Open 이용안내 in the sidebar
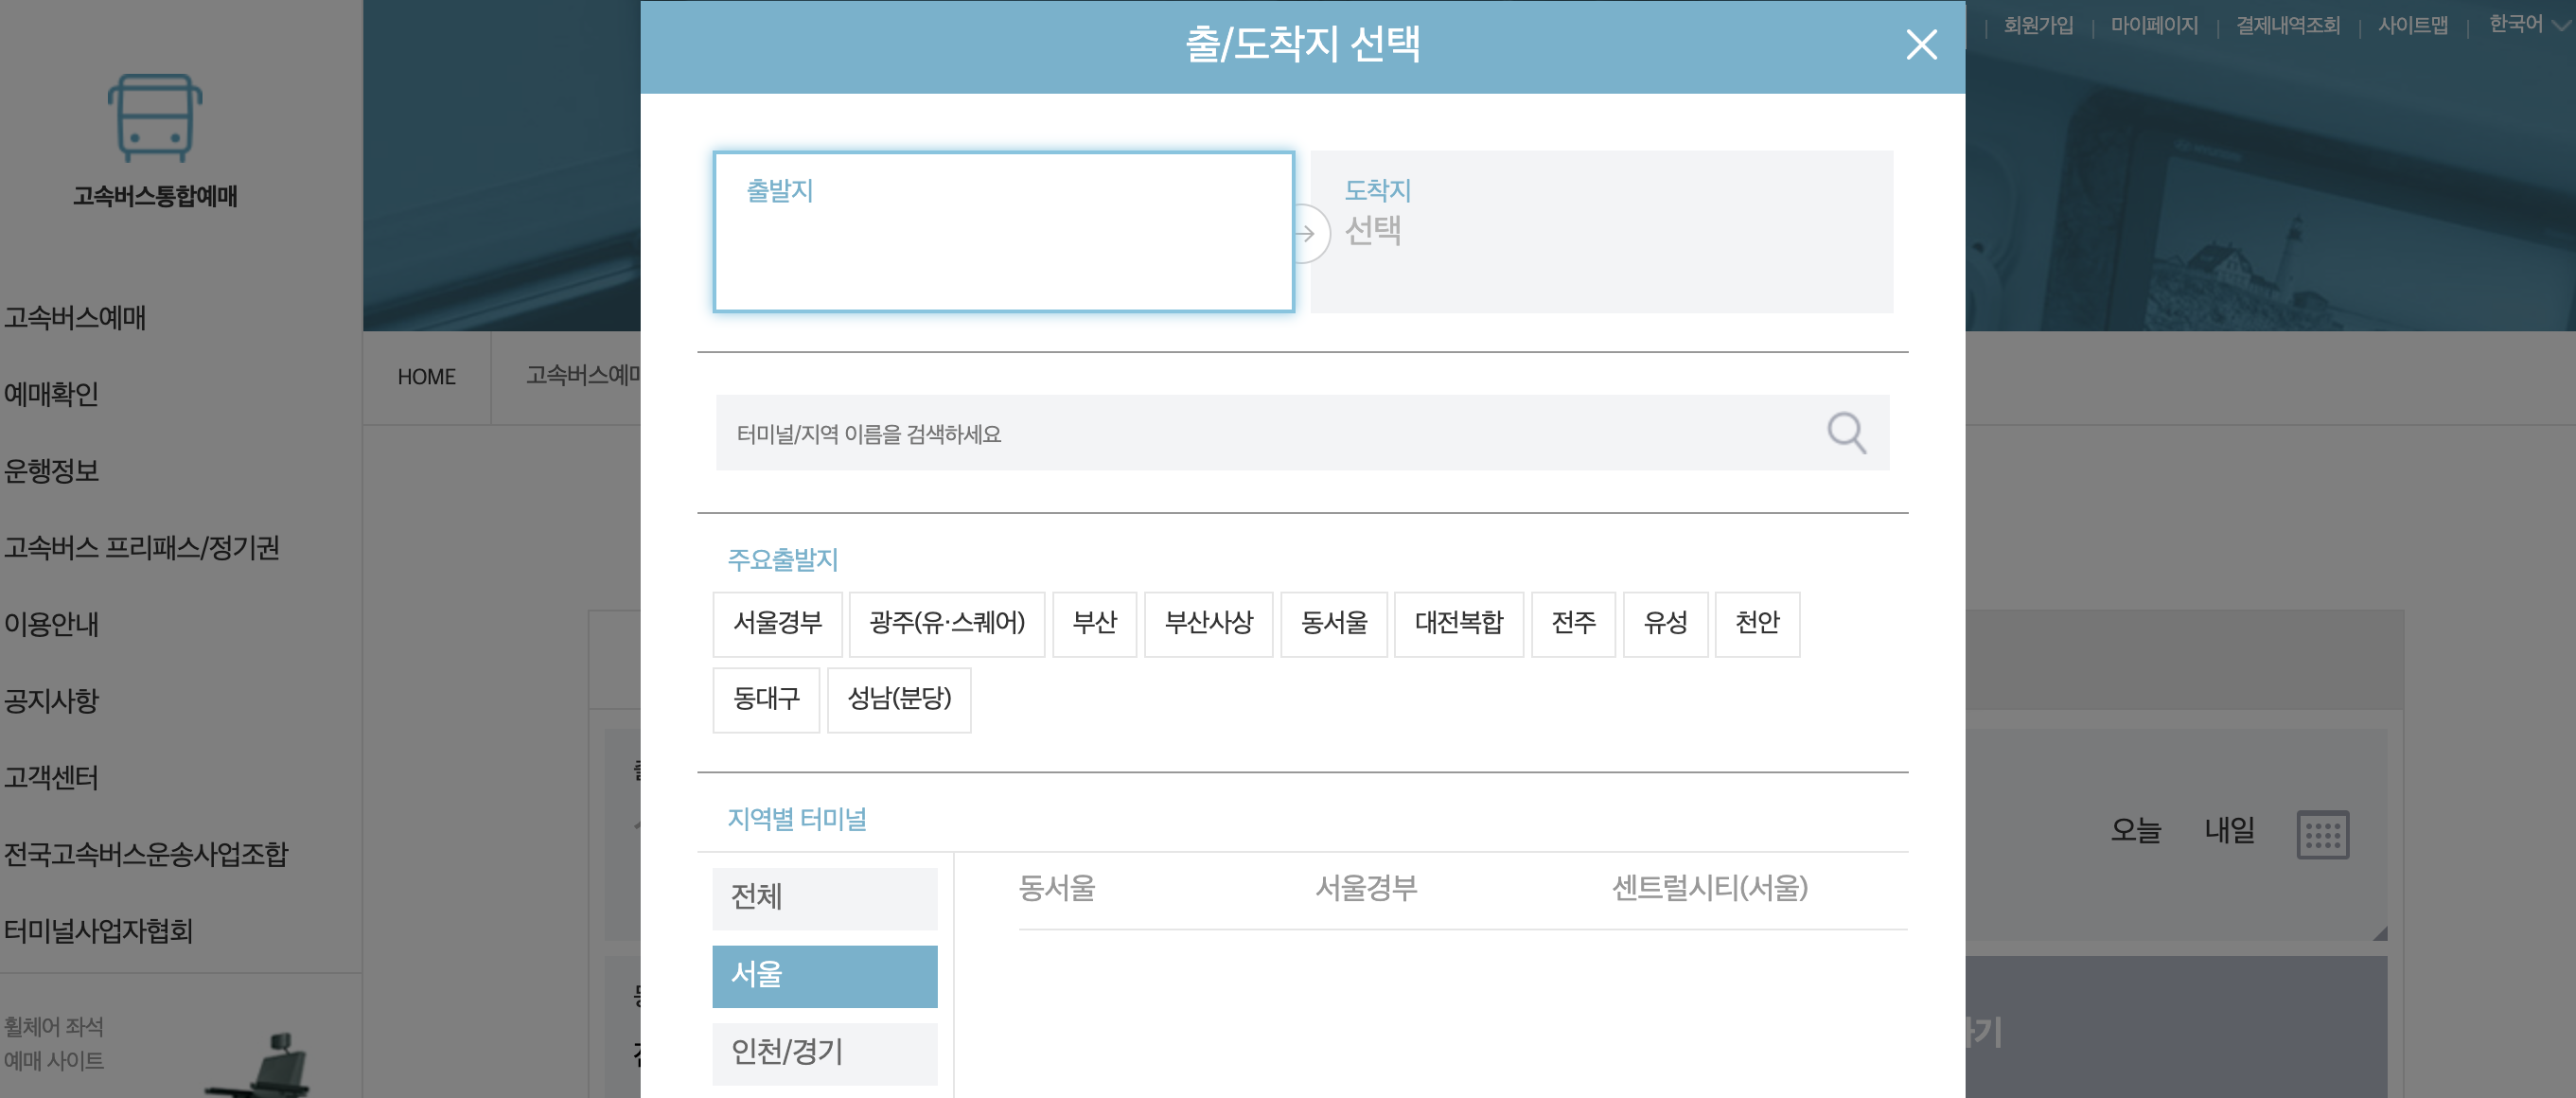Image resolution: width=2576 pixels, height=1098 pixels. click(x=51, y=624)
